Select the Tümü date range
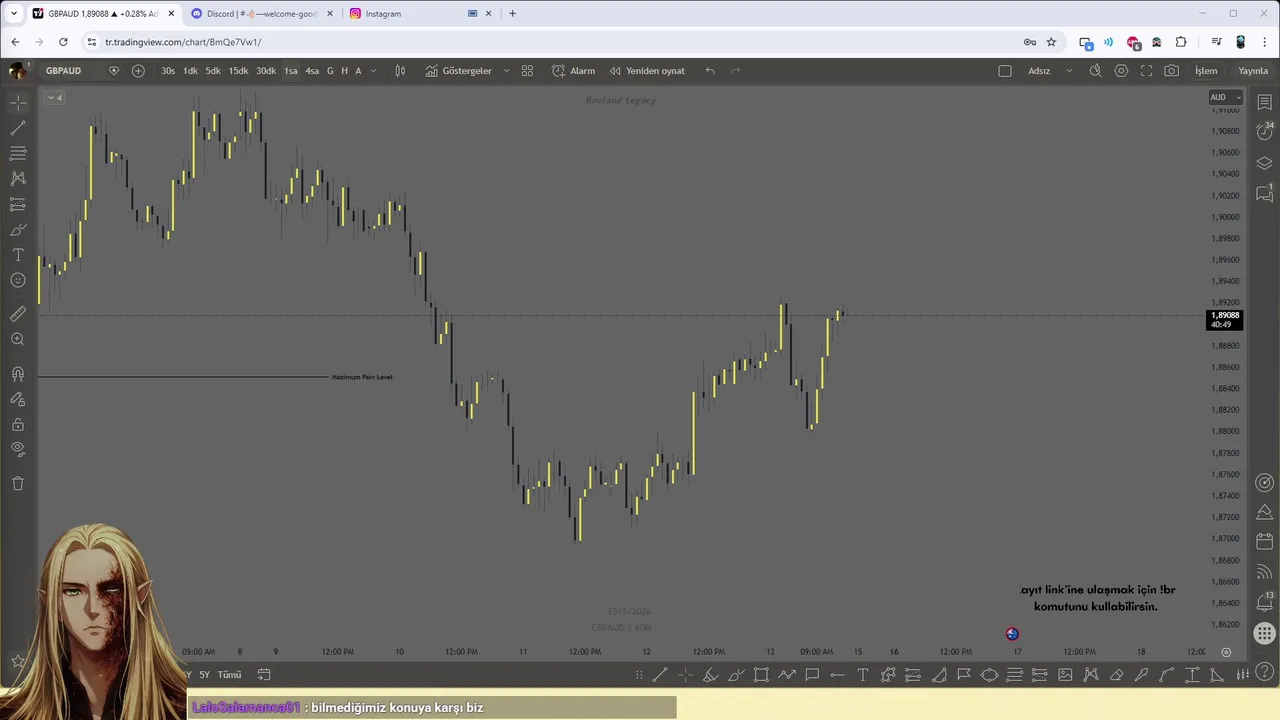Viewport: 1280px width, 720px height. pos(229,675)
